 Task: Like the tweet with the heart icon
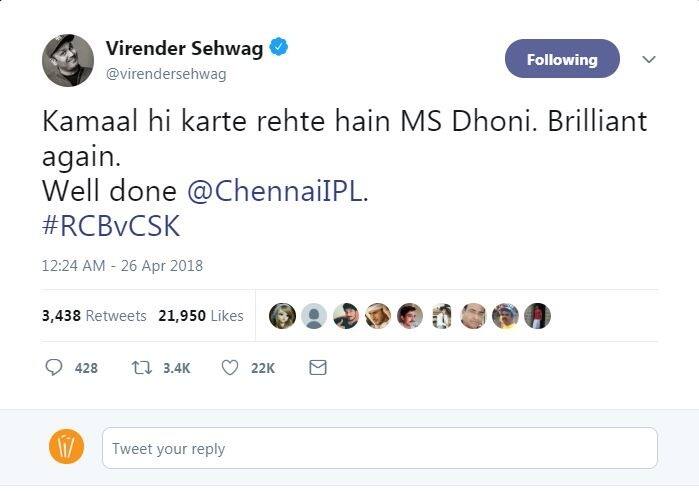(230, 368)
